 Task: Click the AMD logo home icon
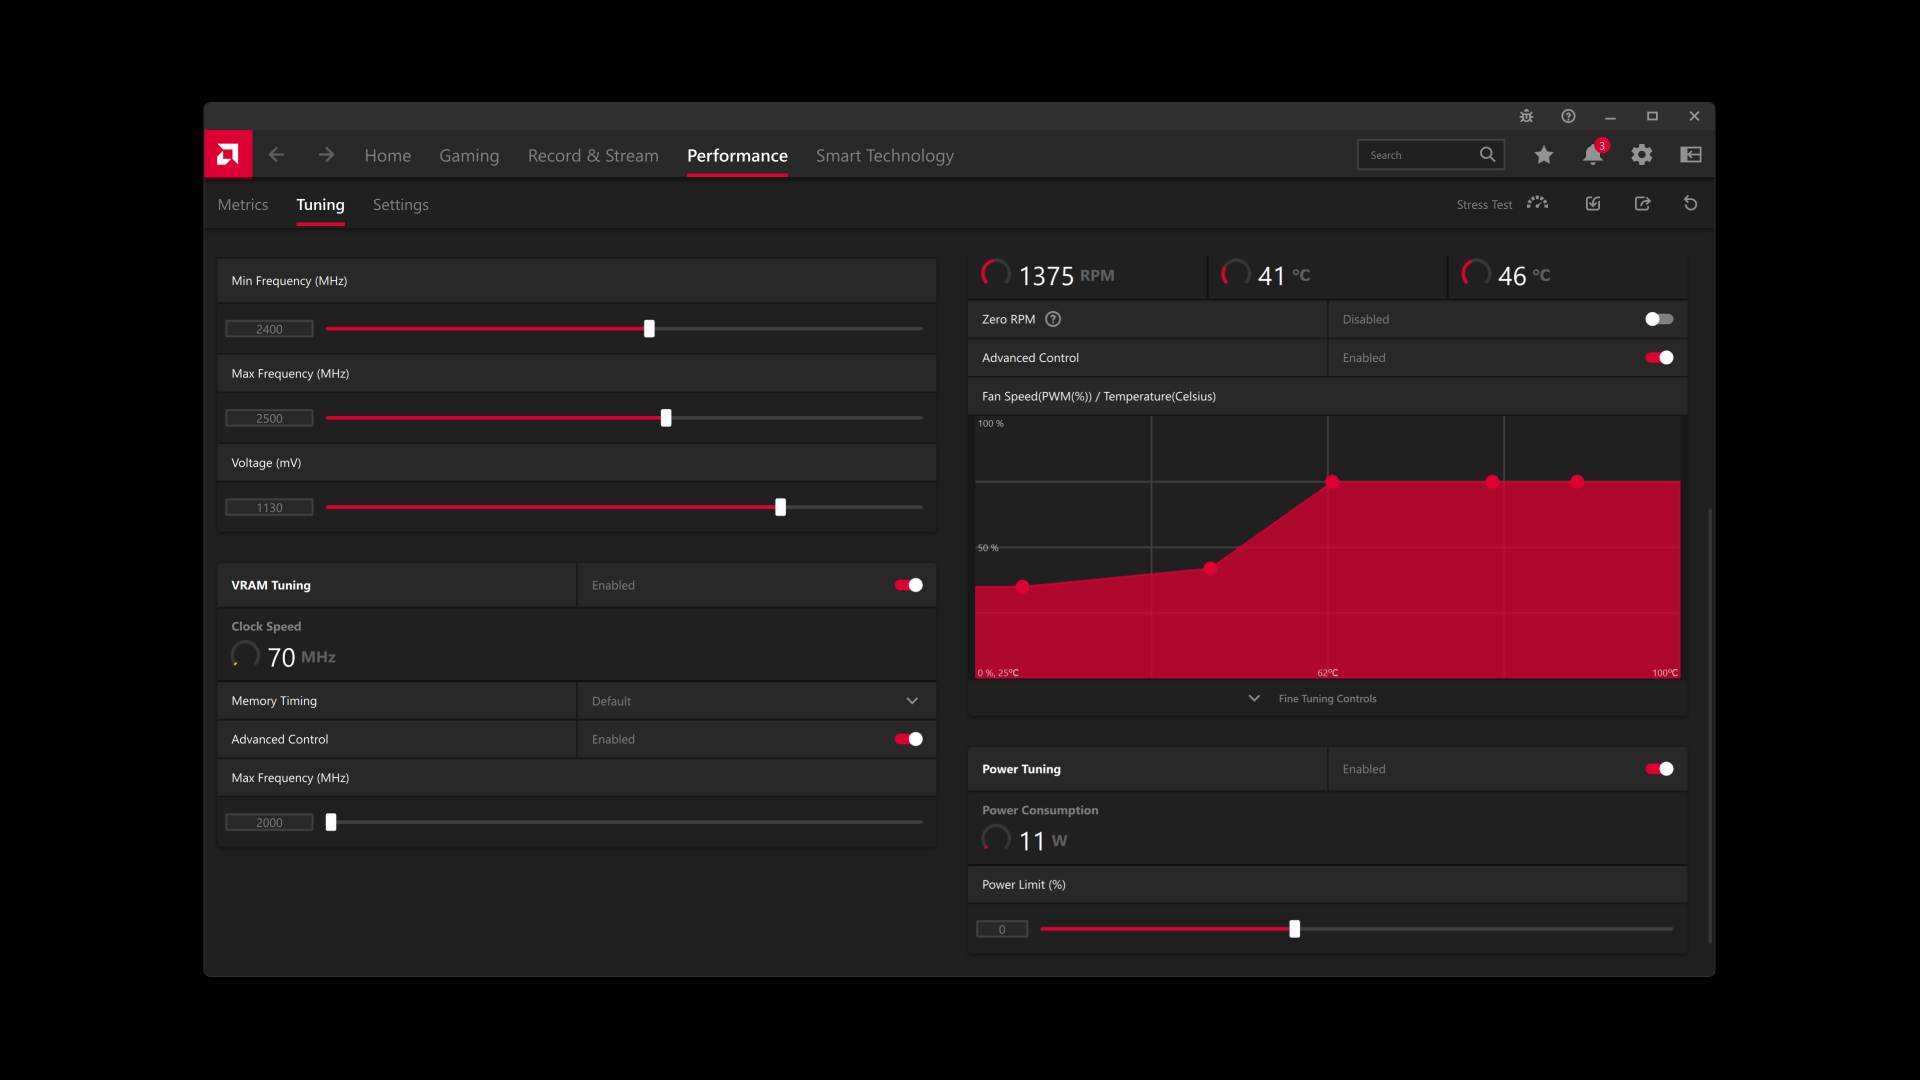pyautogui.click(x=228, y=154)
